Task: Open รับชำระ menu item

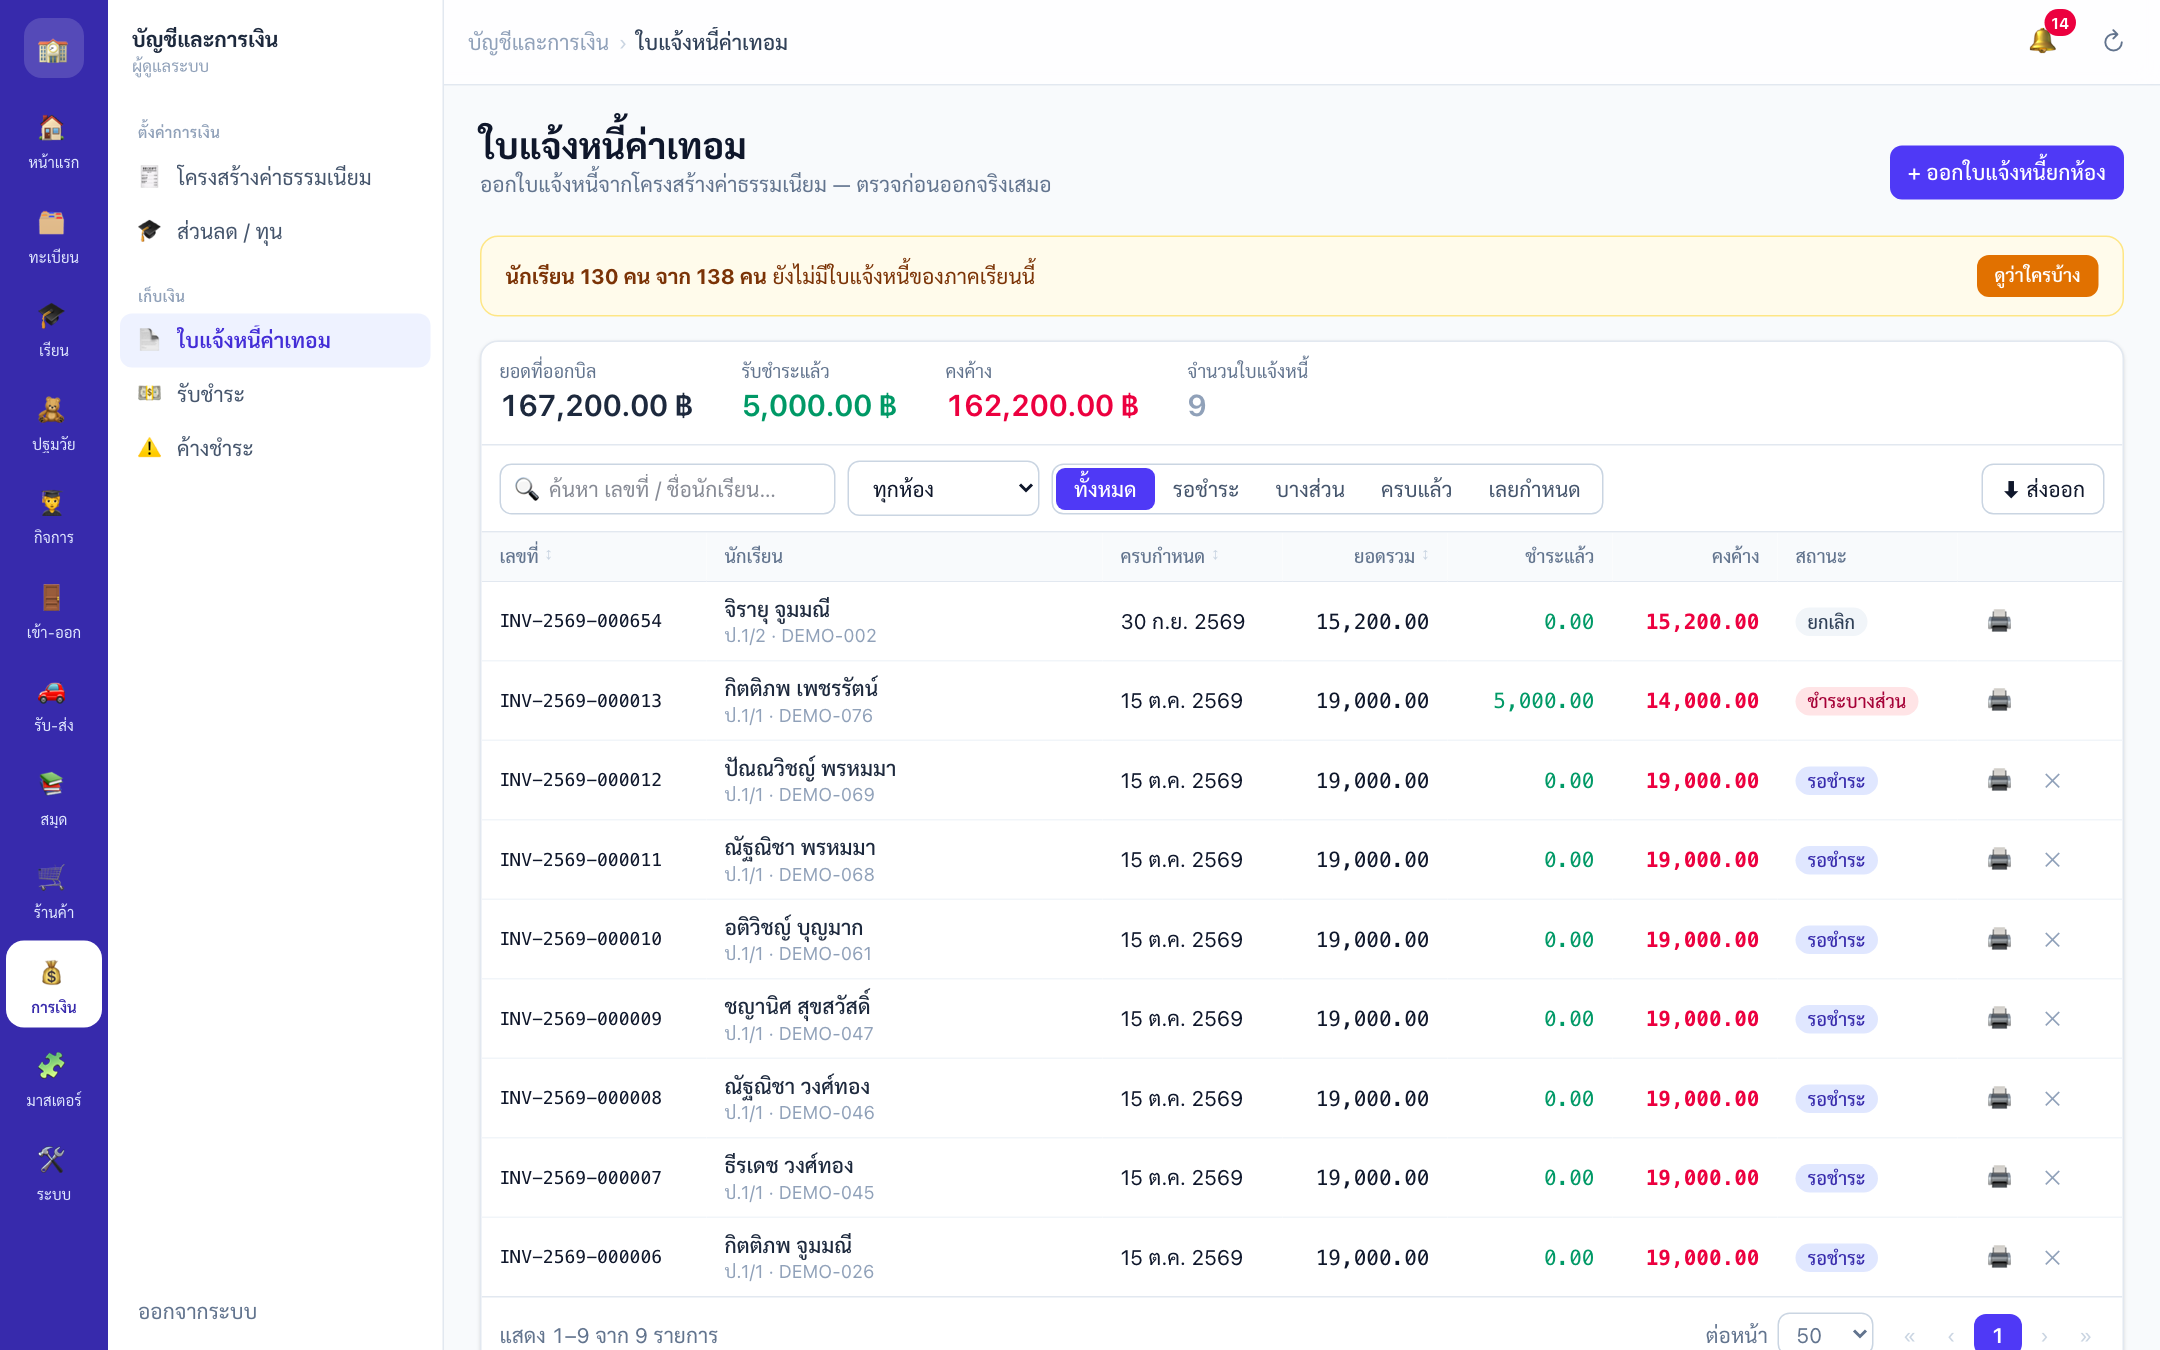Action: coord(275,393)
